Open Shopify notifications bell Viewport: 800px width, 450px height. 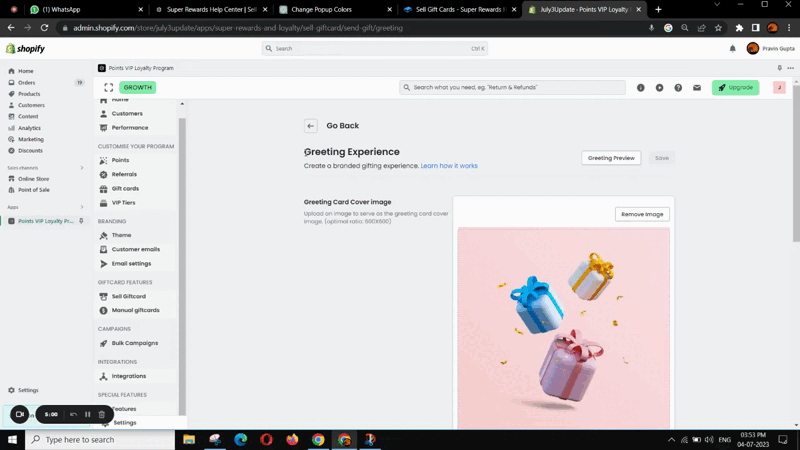point(732,48)
